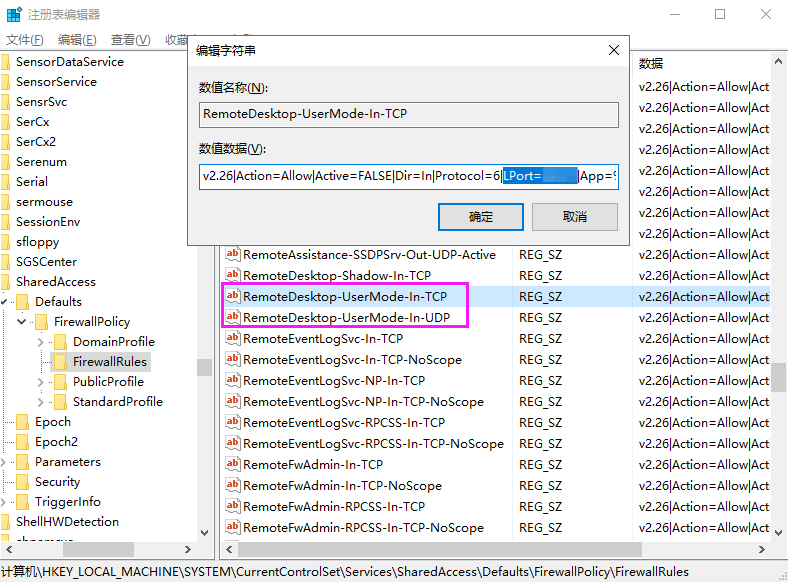Screen dimensions: 788x582
Task: Click the DomainProfile folder icon
Action: [60, 342]
